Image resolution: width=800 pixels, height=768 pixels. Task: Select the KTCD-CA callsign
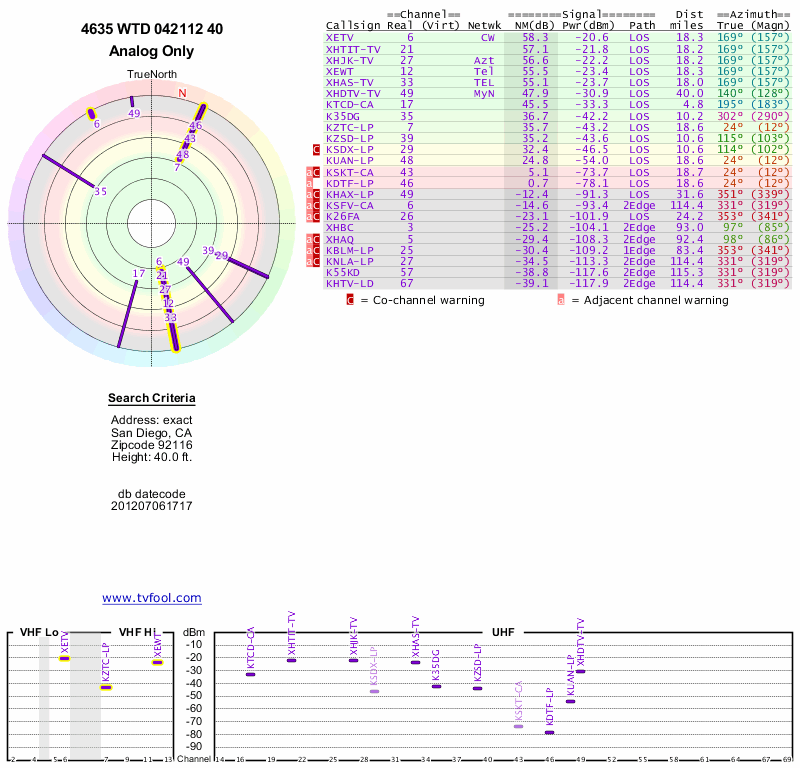350,105
